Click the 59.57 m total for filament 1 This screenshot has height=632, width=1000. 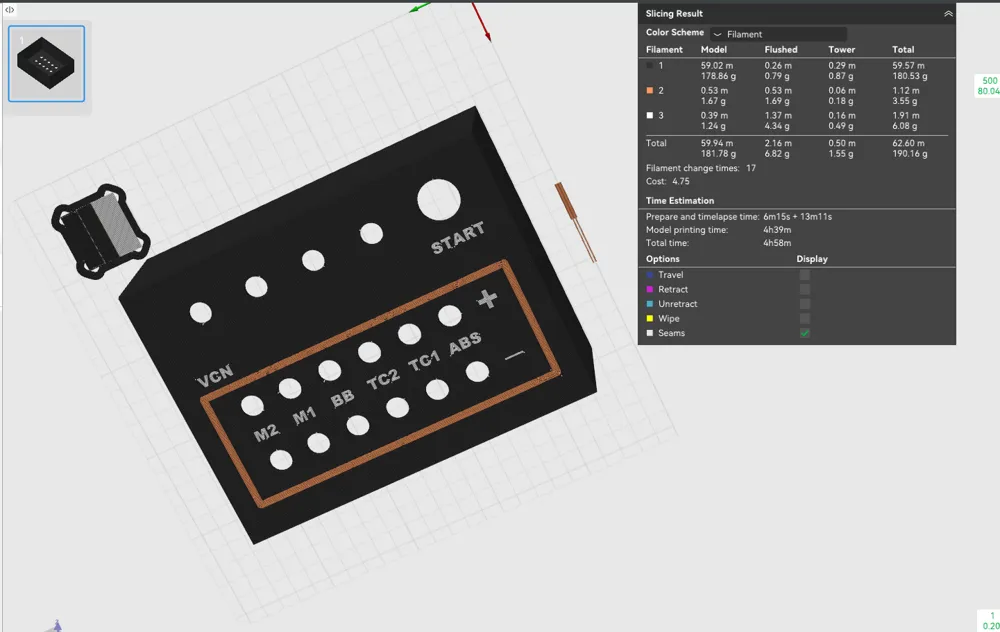click(908, 66)
